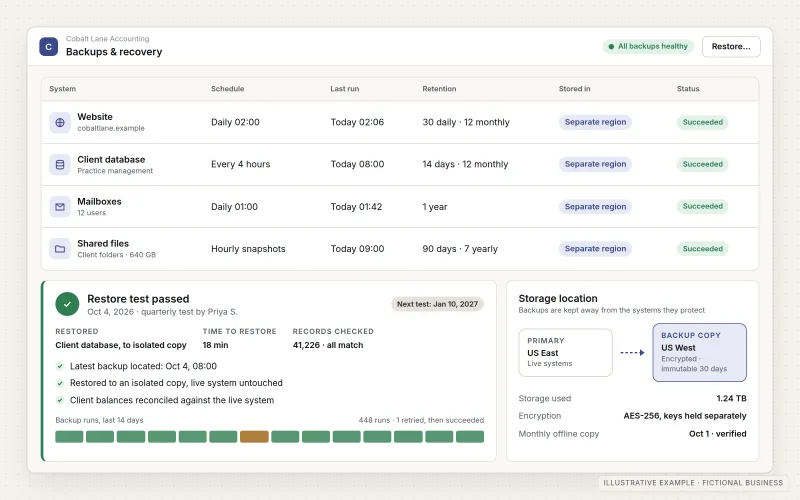This screenshot has width=800, height=500.
Task: Click the 'Hourly snapshots' schedule cell
Action: coord(248,249)
